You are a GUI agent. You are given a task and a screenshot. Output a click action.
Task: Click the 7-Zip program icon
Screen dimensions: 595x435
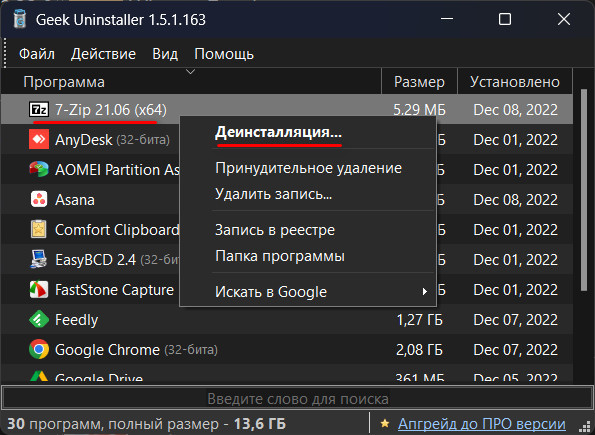coord(39,110)
